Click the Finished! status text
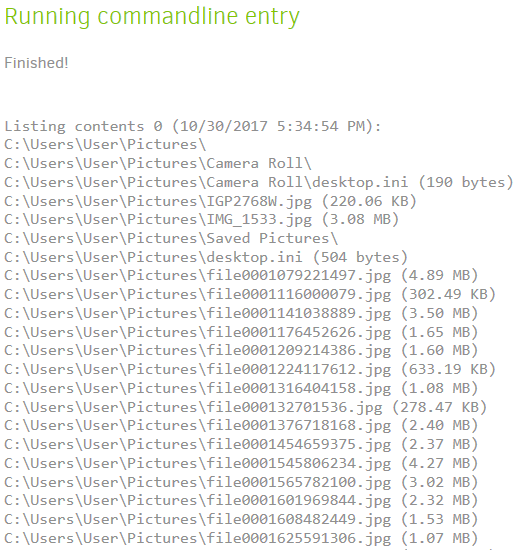Image resolution: width=517 pixels, height=550 pixels. [x=36, y=63]
